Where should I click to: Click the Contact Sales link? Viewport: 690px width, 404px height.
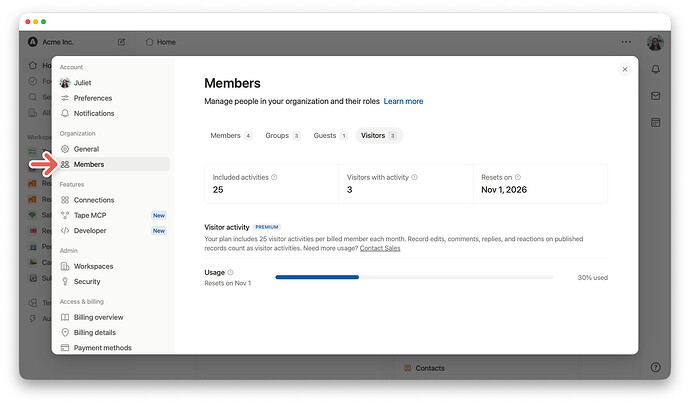[380, 248]
